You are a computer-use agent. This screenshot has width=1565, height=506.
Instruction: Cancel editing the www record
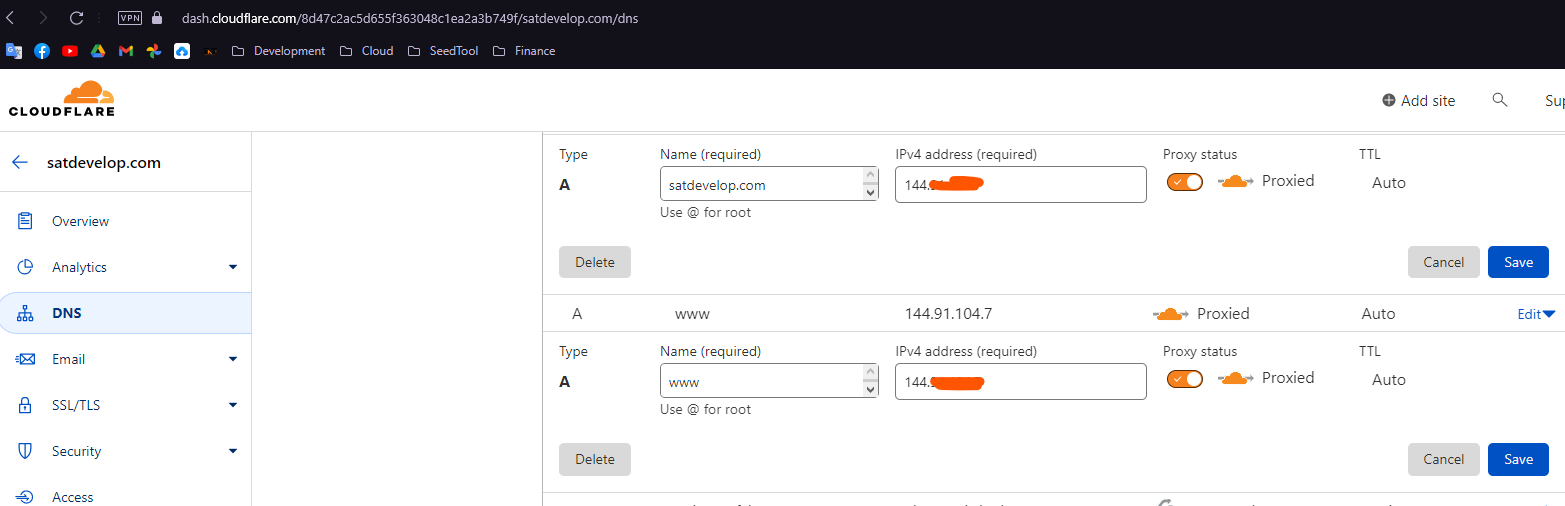[1443, 459]
